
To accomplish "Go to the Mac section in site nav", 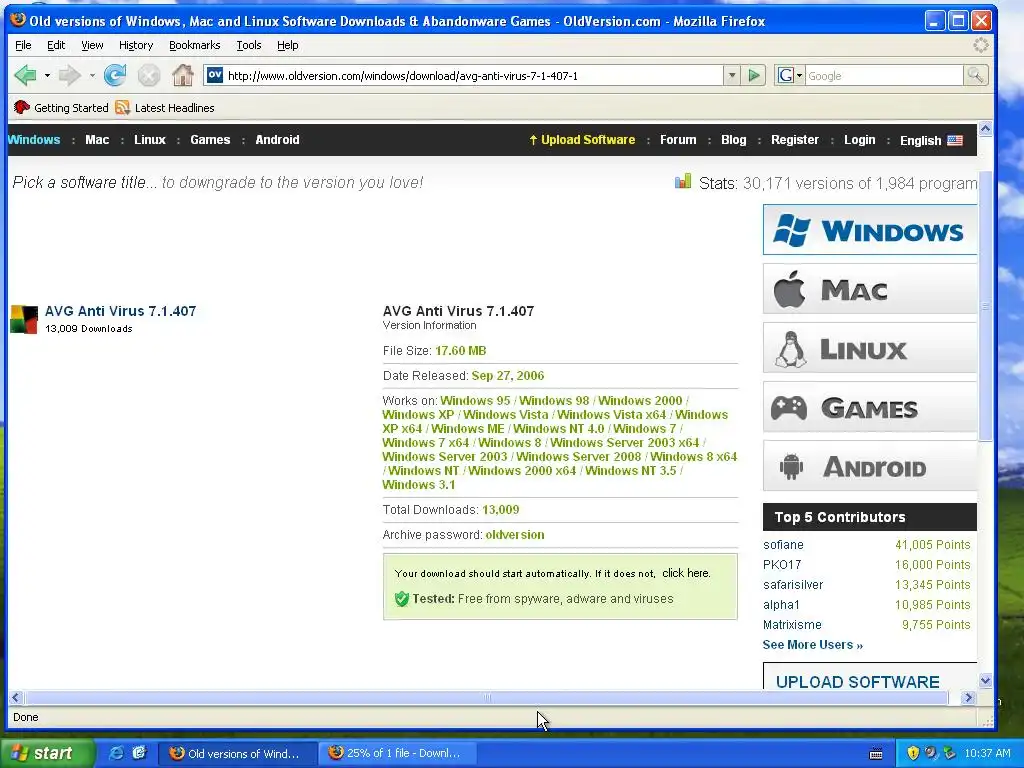I will 97,140.
